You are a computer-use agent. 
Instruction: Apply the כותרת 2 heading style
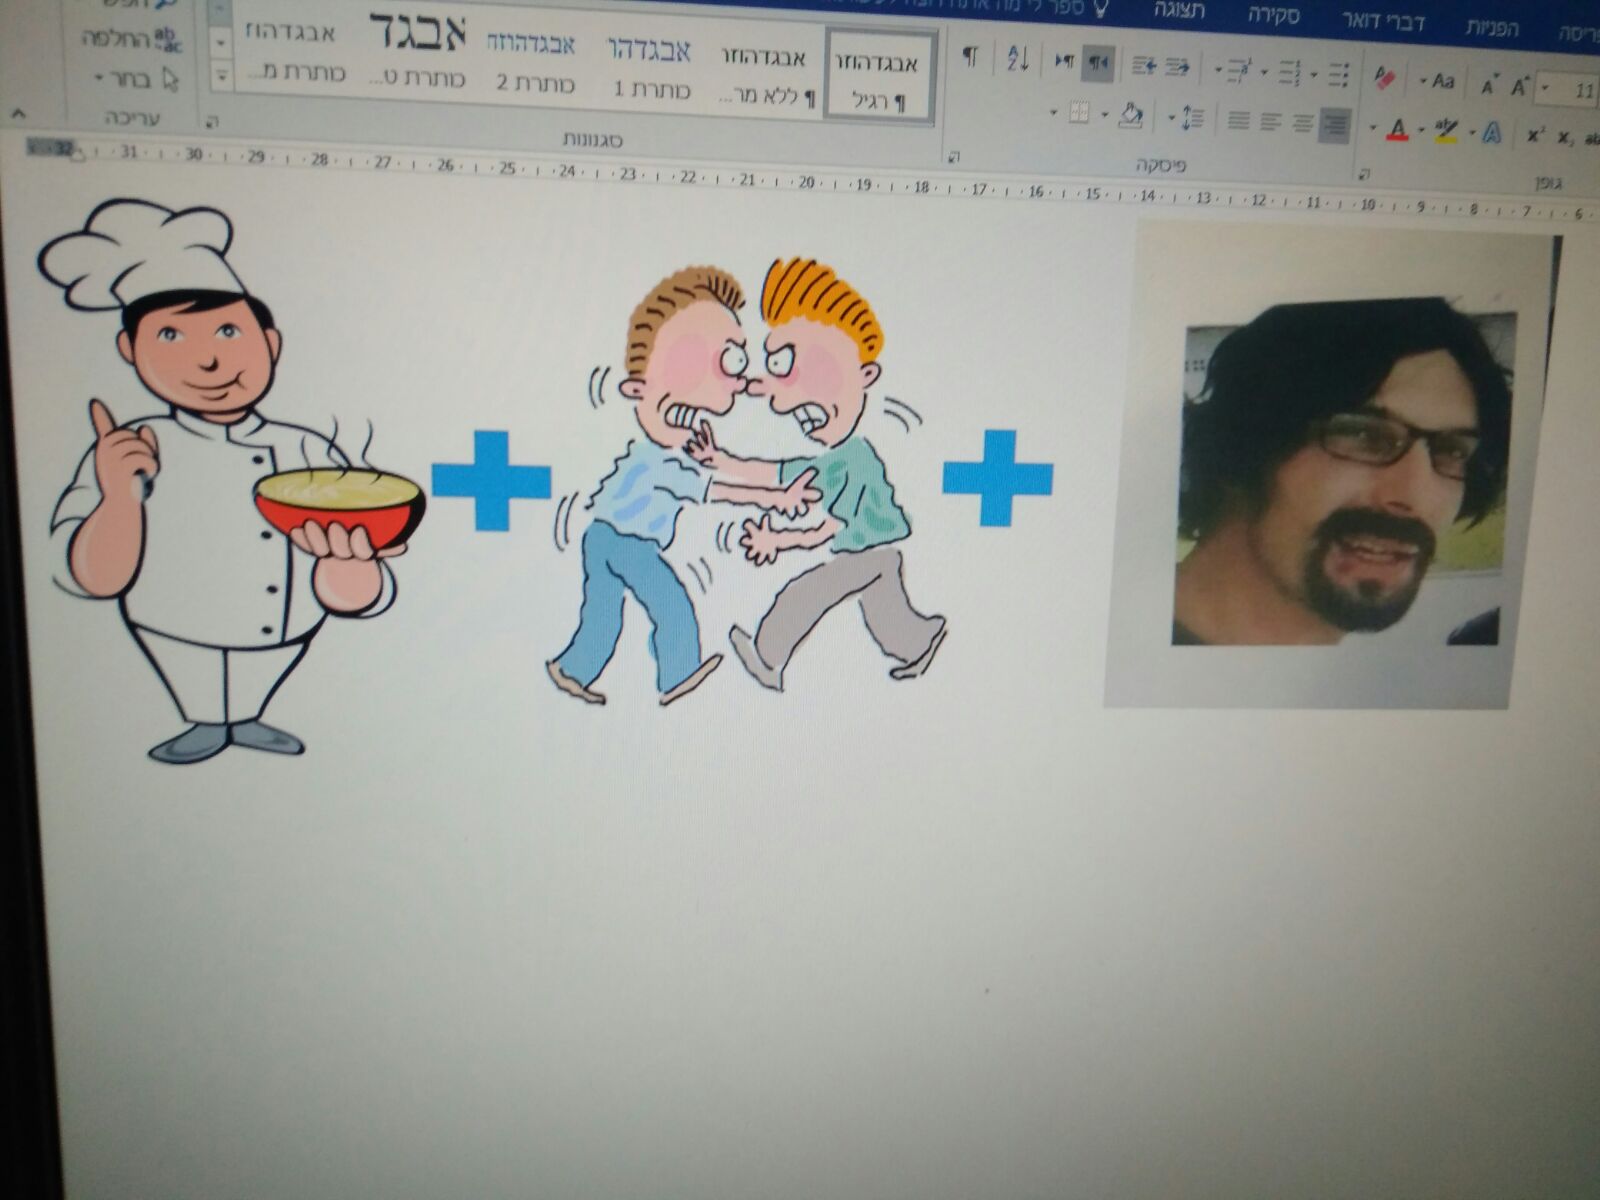click(533, 62)
